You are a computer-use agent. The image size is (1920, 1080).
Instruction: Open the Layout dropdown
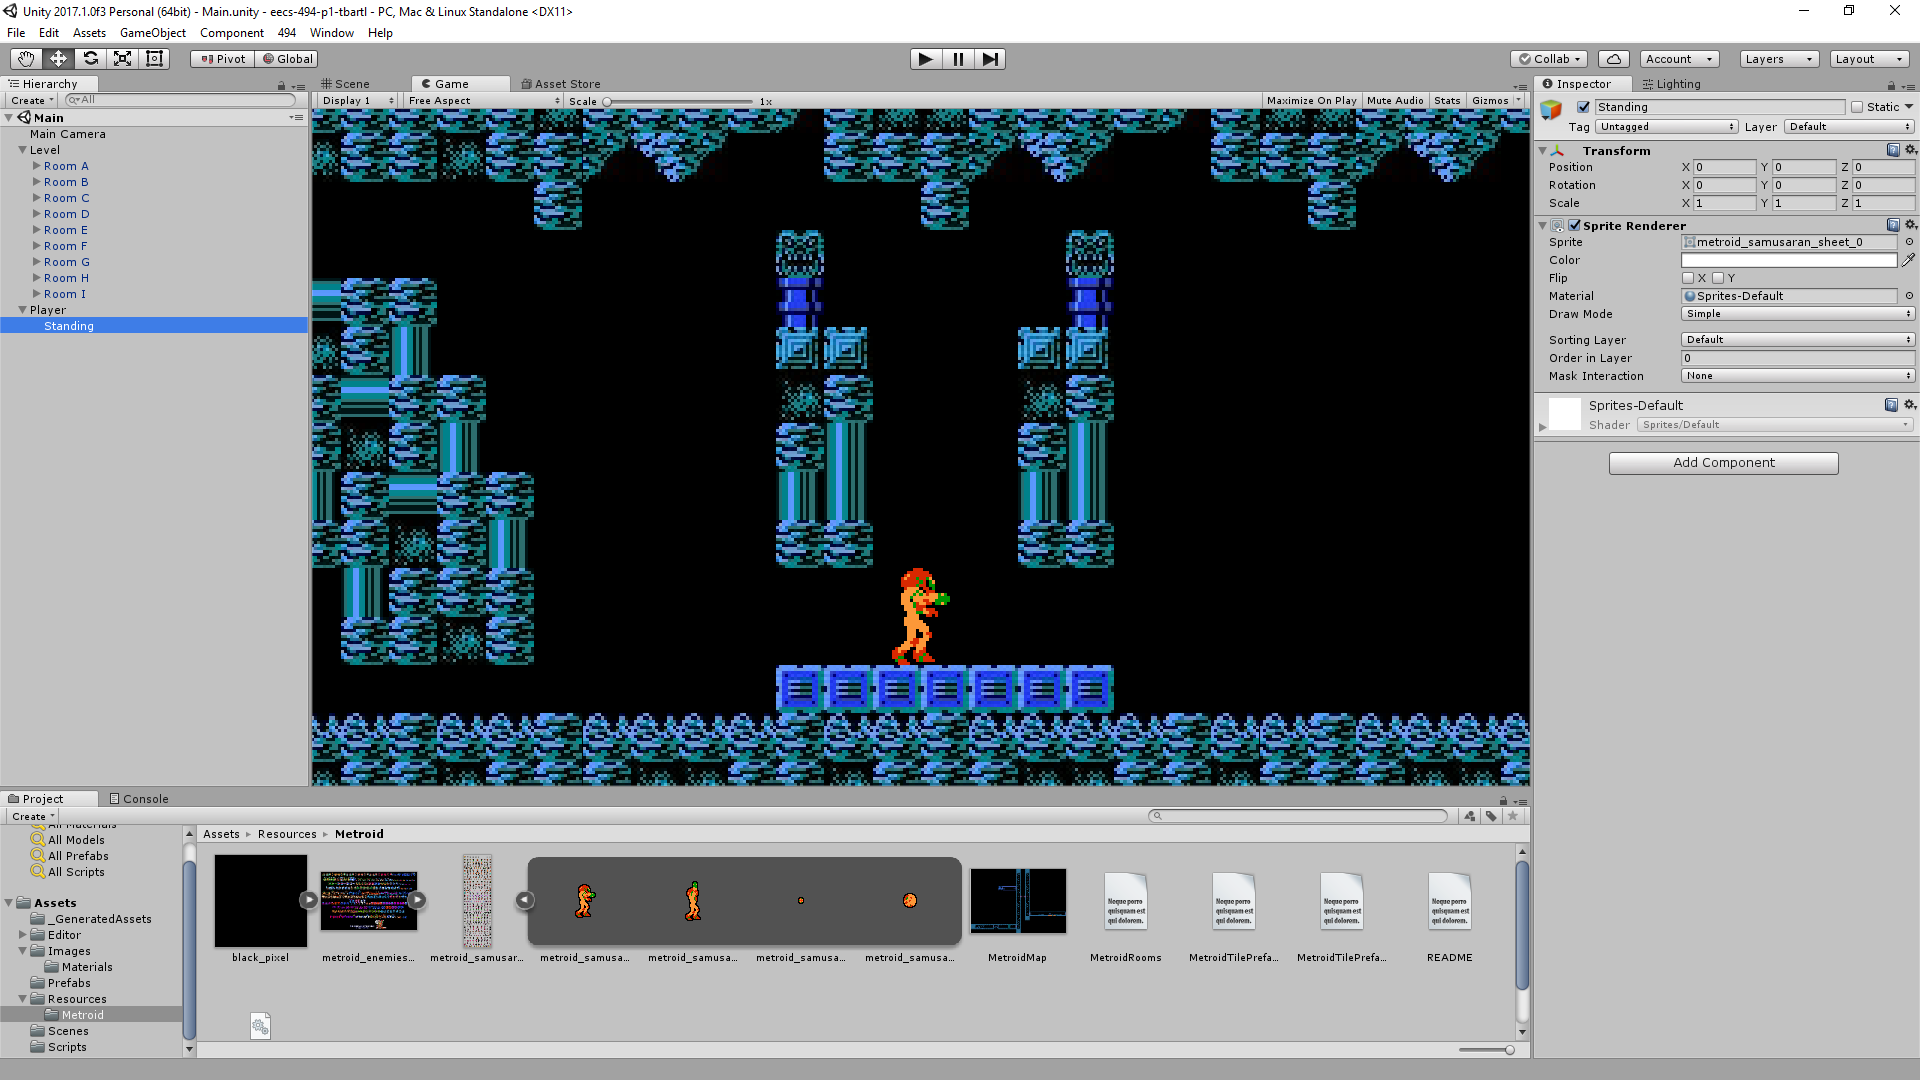click(1869, 59)
